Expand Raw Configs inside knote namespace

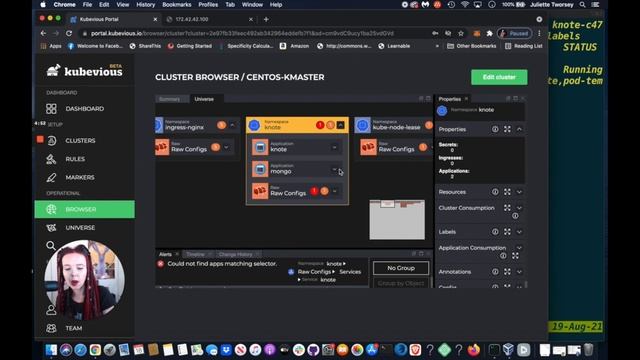click(x=335, y=191)
